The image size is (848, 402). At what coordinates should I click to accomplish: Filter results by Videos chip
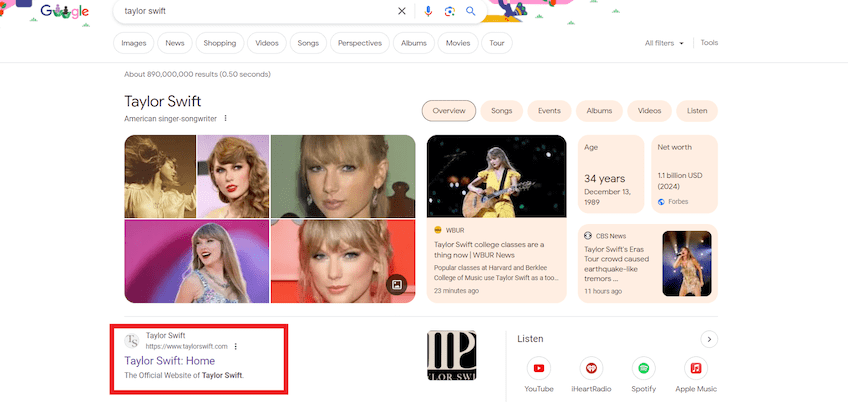click(x=267, y=43)
